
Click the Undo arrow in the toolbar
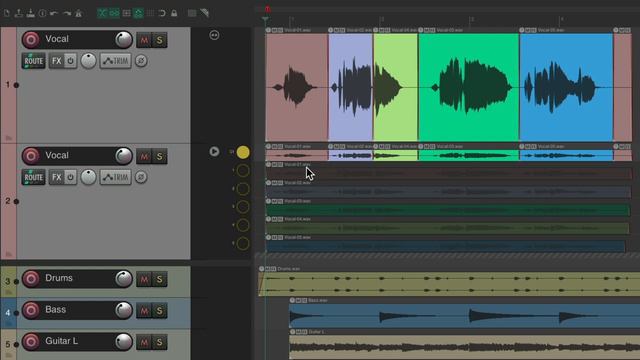[x=54, y=13]
